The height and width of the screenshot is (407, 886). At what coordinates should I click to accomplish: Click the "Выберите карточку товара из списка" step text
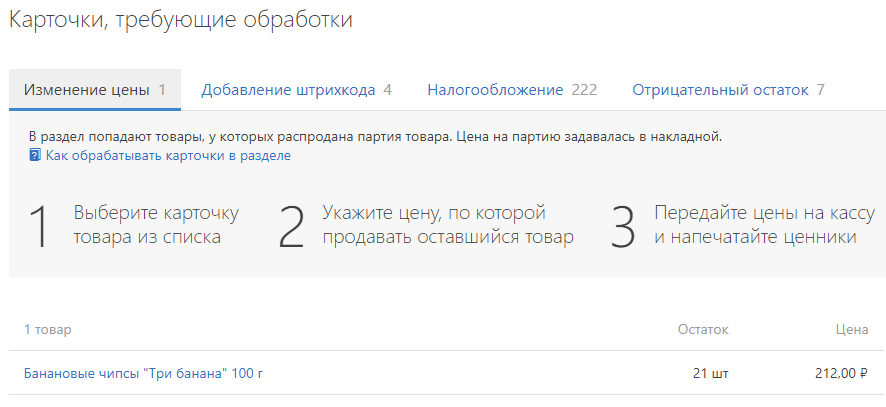point(156,225)
